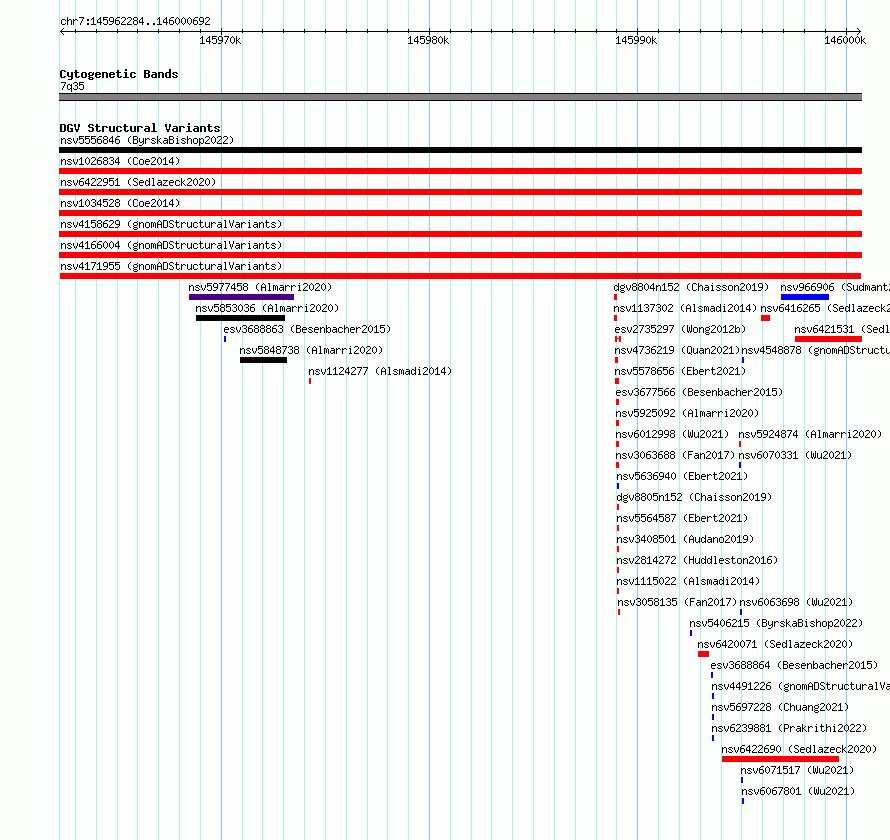The height and width of the screenshot is (840, 890).
Task: Click nsv6421531 variant label
Action: pos(842,329)
